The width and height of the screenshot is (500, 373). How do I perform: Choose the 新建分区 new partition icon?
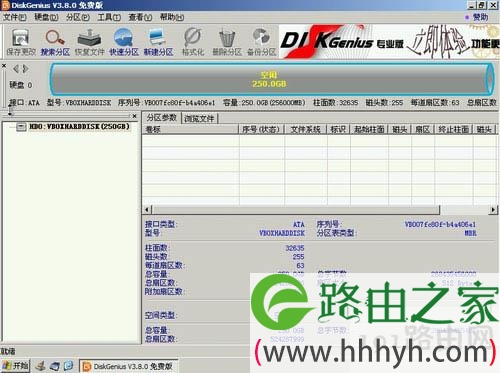[158, 42]
